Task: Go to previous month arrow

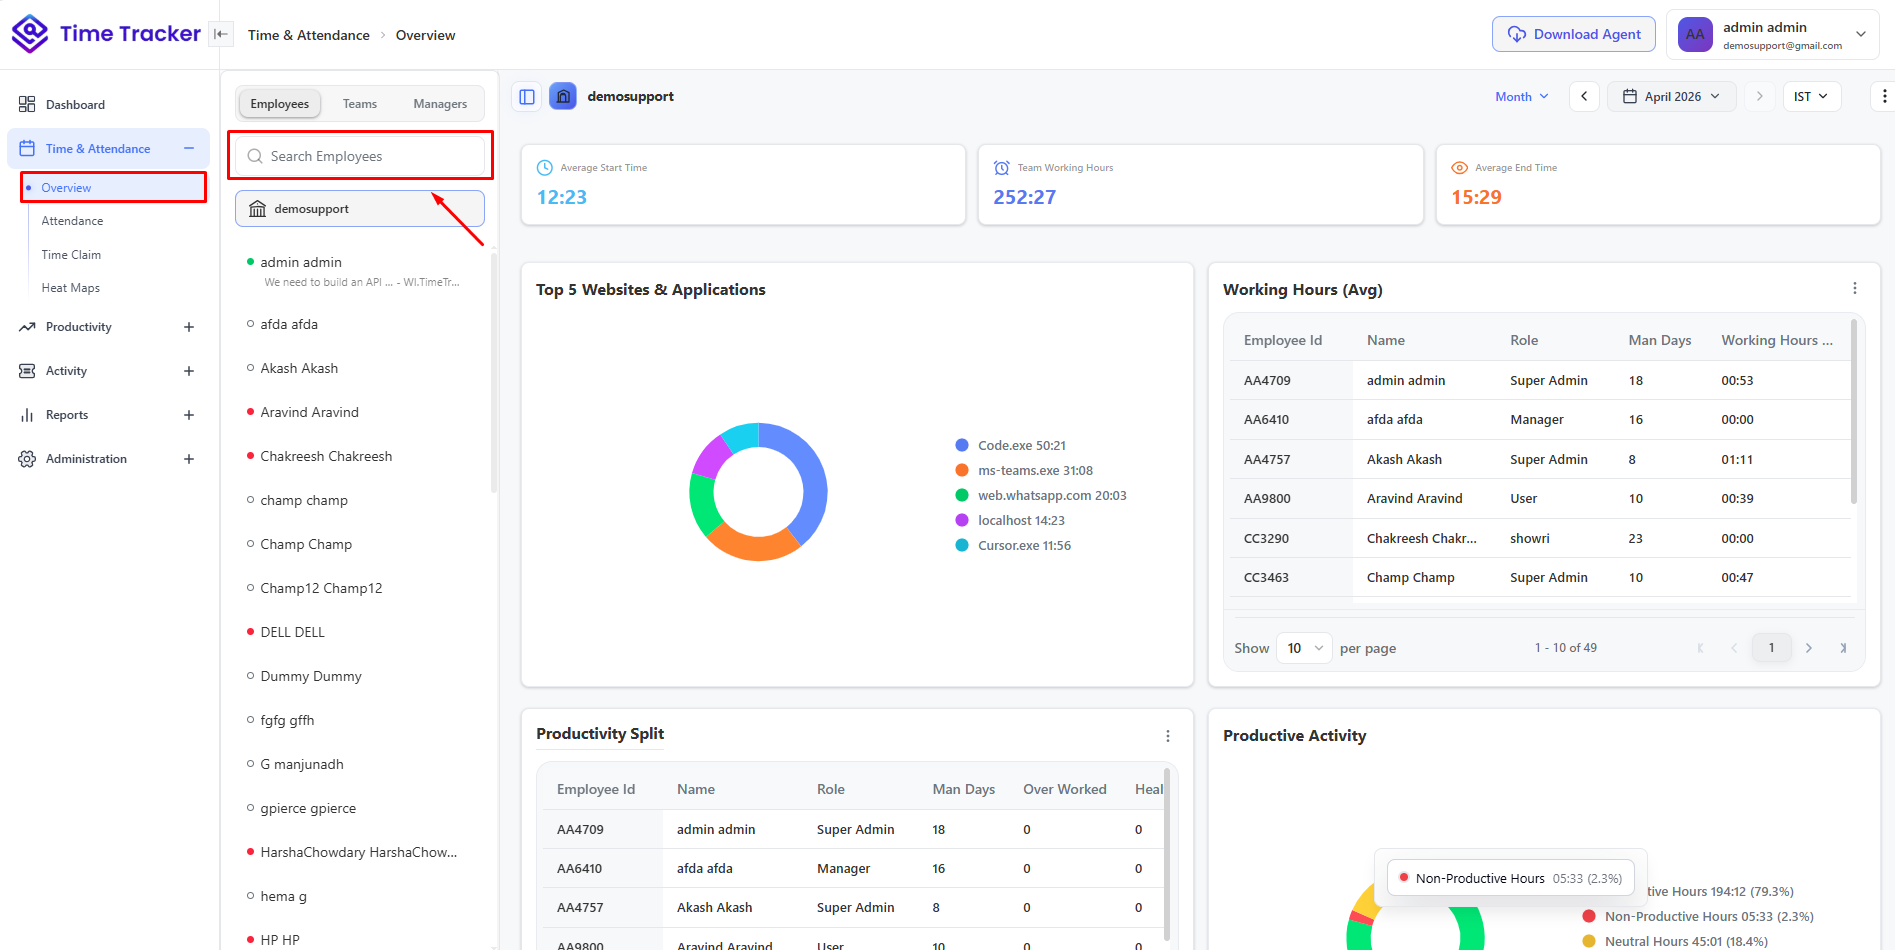Action: coord(1584,97)
